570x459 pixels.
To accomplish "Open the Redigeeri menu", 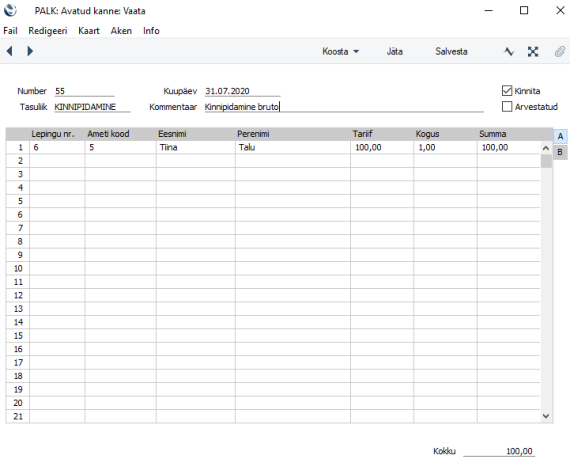I will 48,31.
